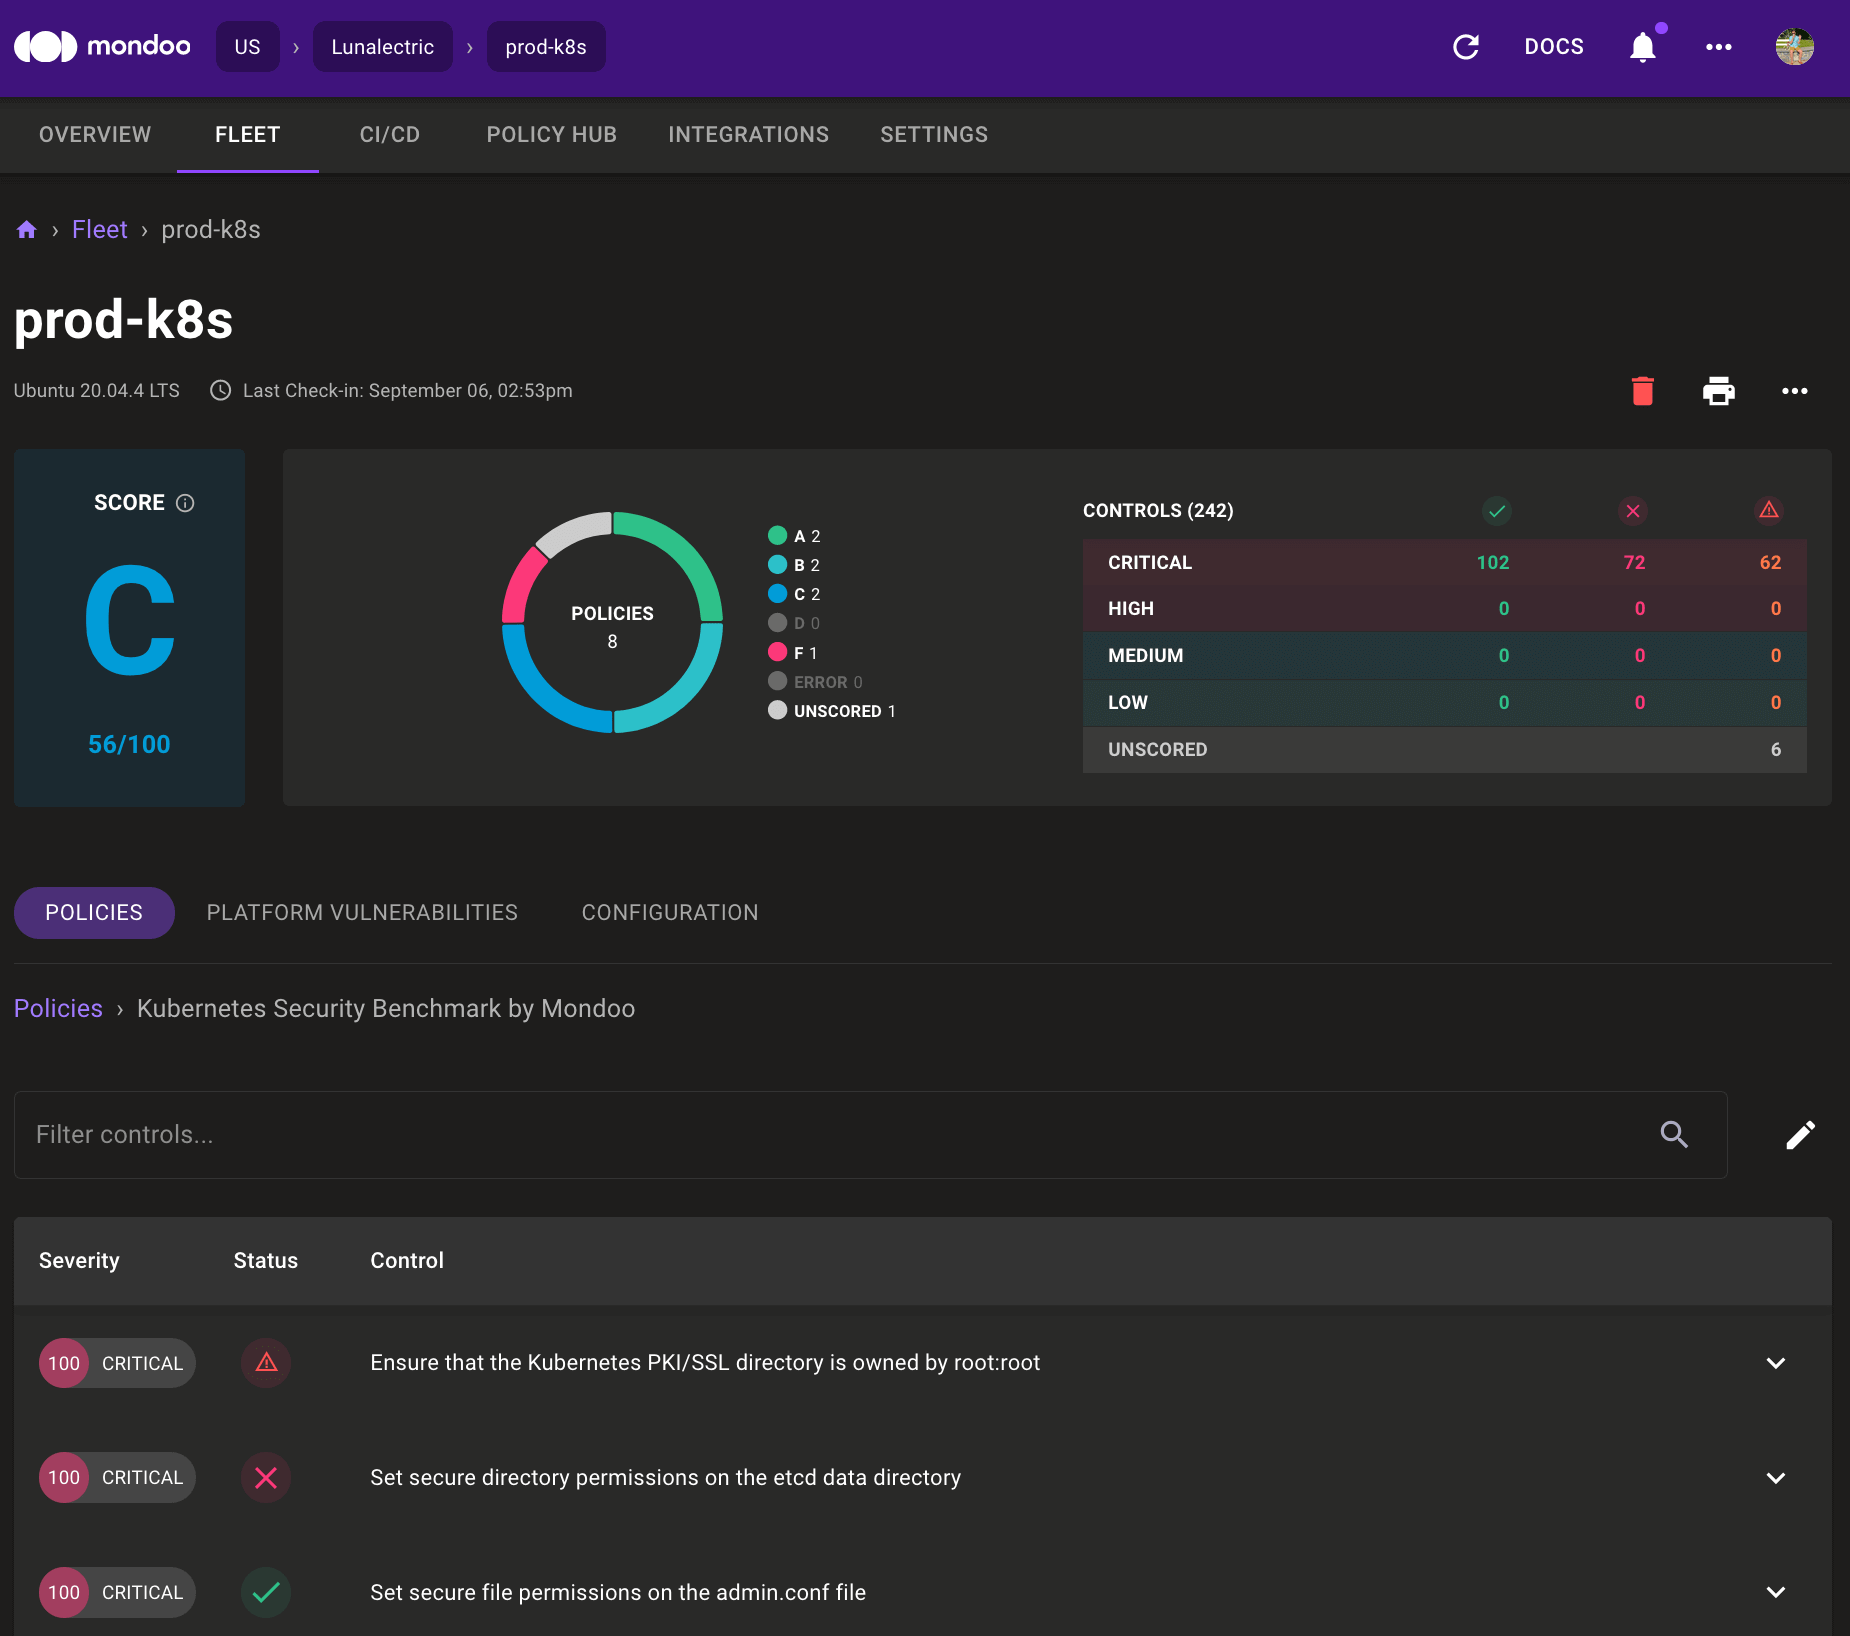Expand the PKI/SSL directory ownership control
This screenshot has height=1636, width=1850.
click(1775, 1363)
